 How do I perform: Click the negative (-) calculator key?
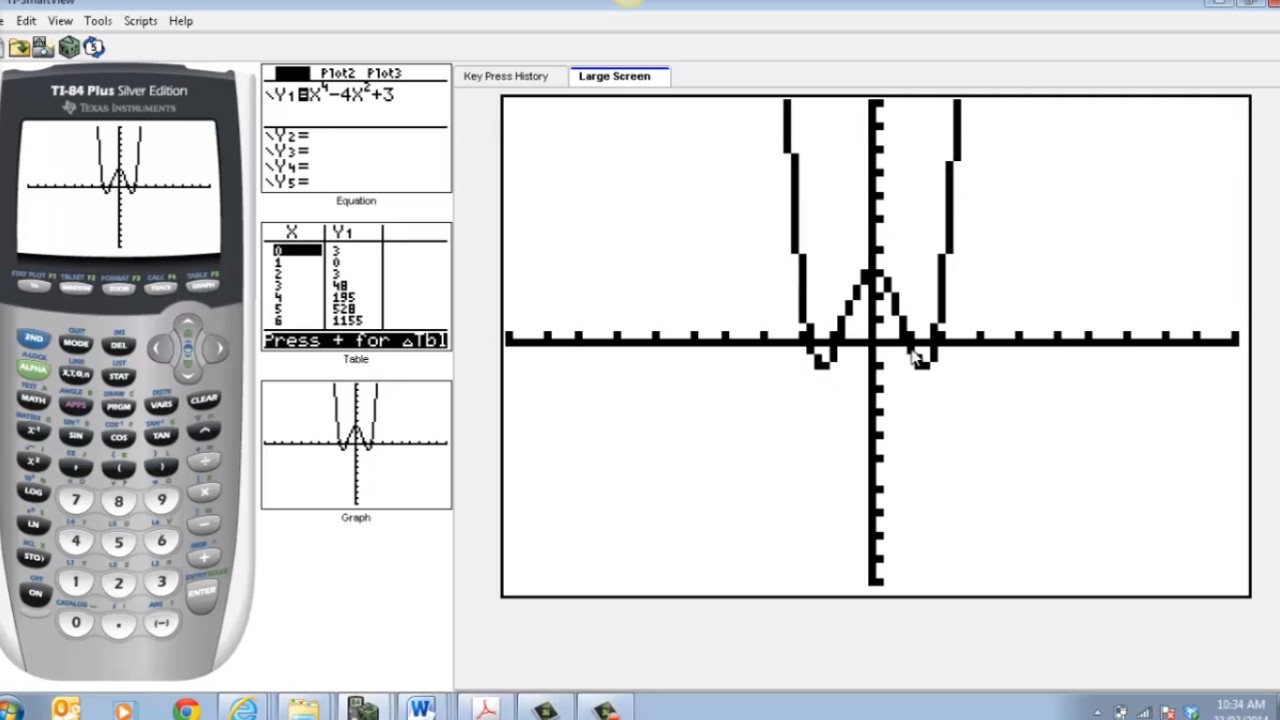pyautogui.click(x=161, y=623)
